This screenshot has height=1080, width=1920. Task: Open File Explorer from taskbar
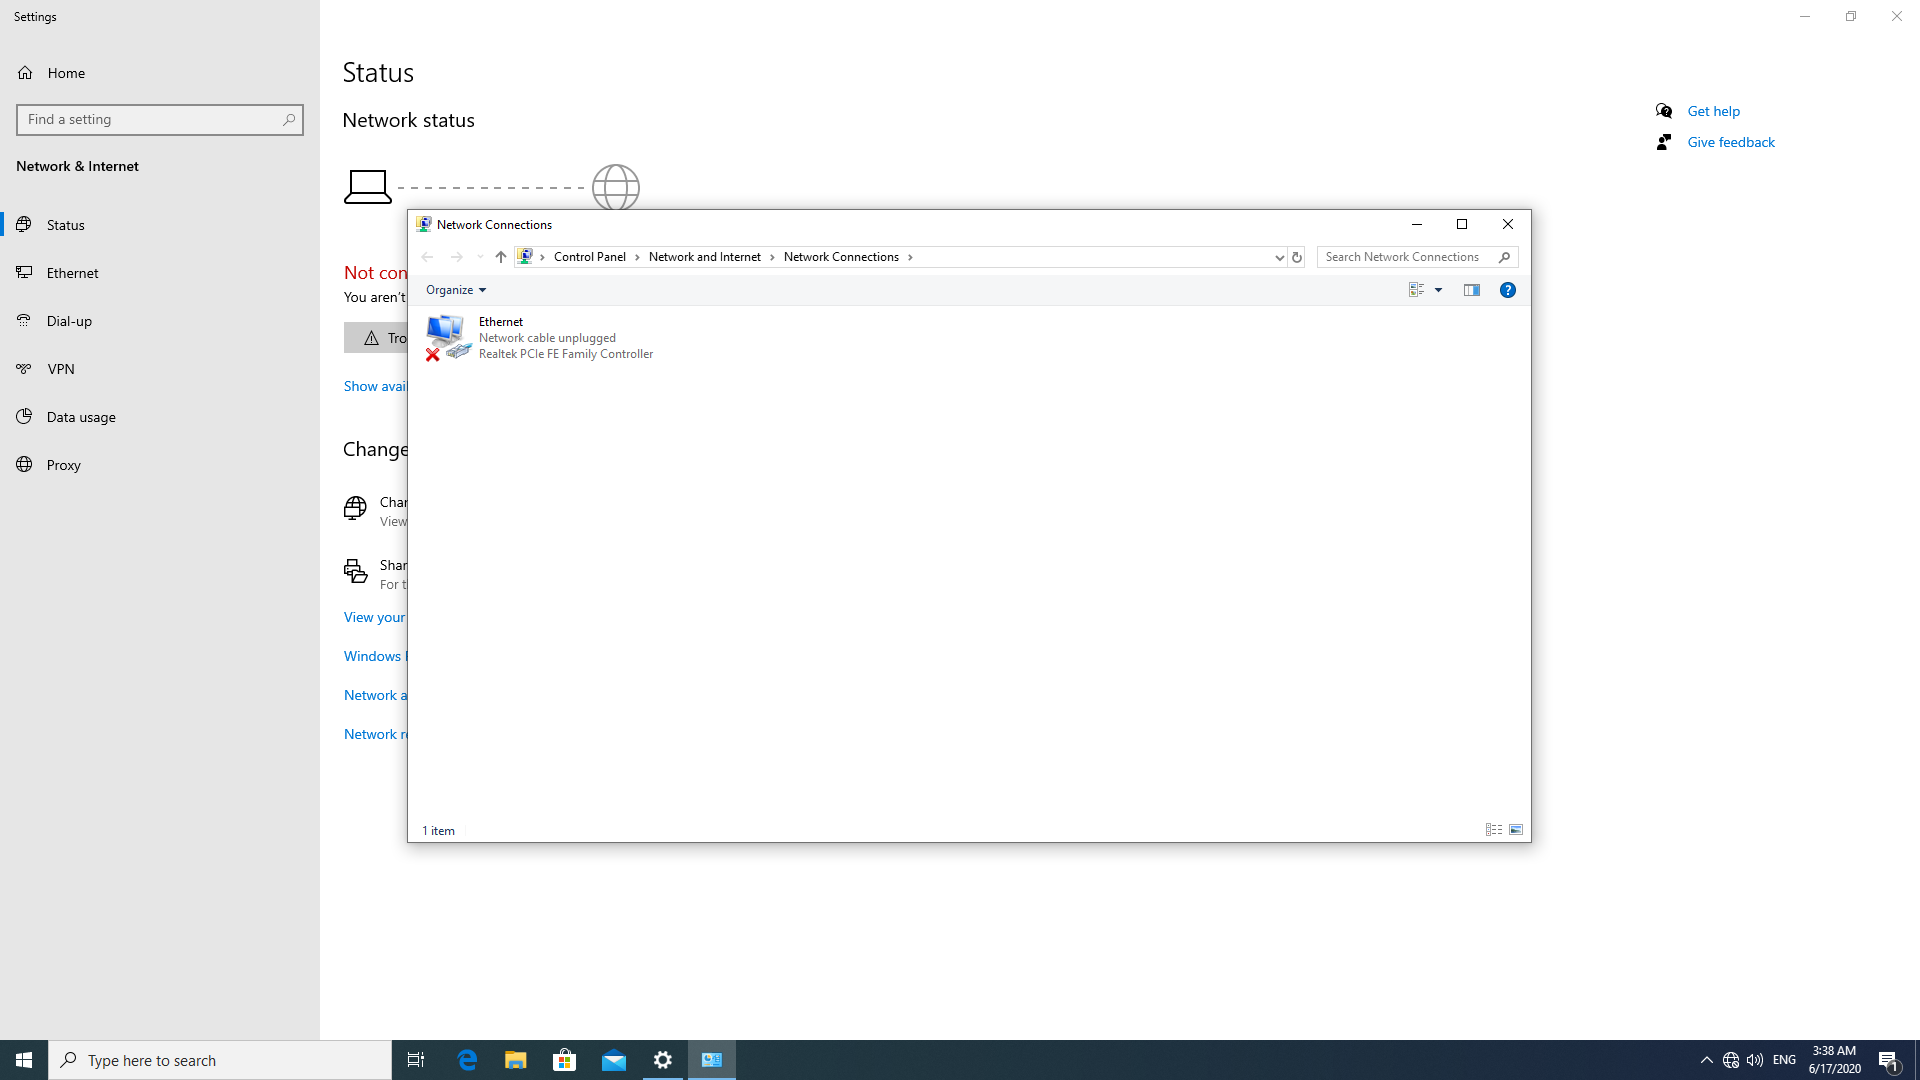point(515,1060)
